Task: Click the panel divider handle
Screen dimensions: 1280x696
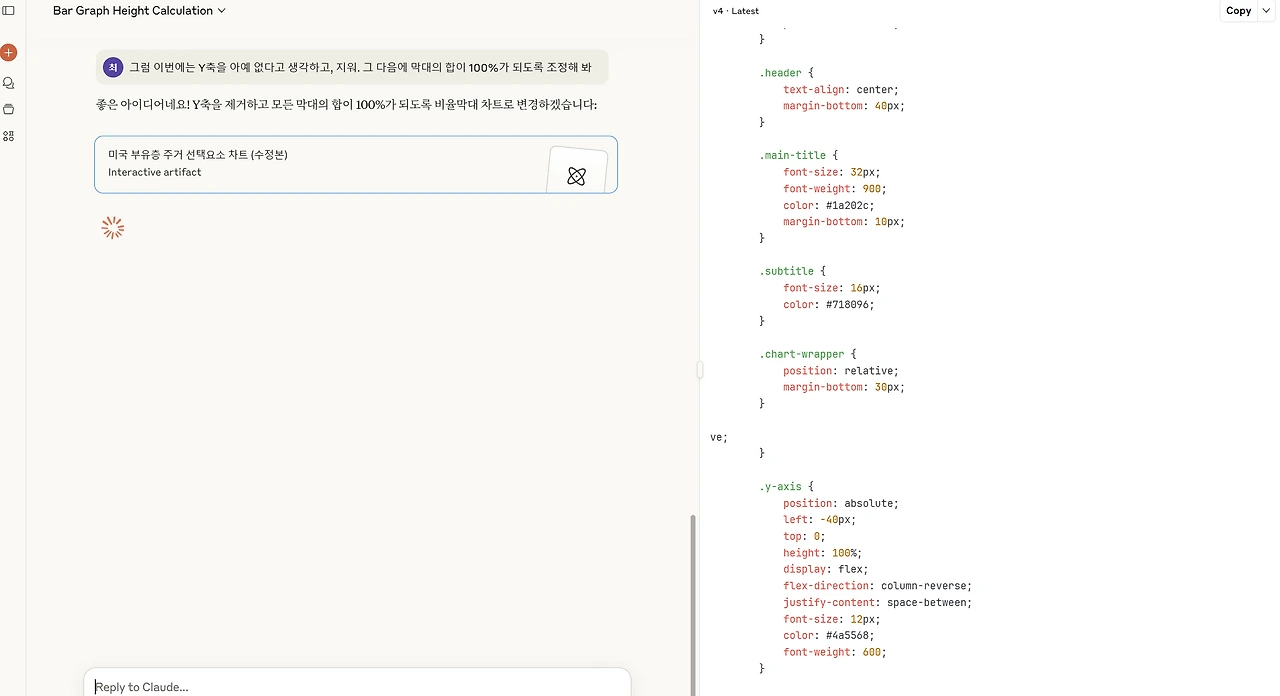Action: [x=699, y=370]
